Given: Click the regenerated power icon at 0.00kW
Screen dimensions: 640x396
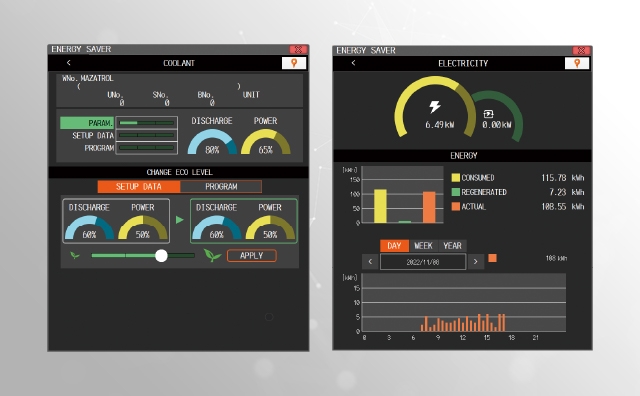Looking at the screenshot, I should (489, 114).
